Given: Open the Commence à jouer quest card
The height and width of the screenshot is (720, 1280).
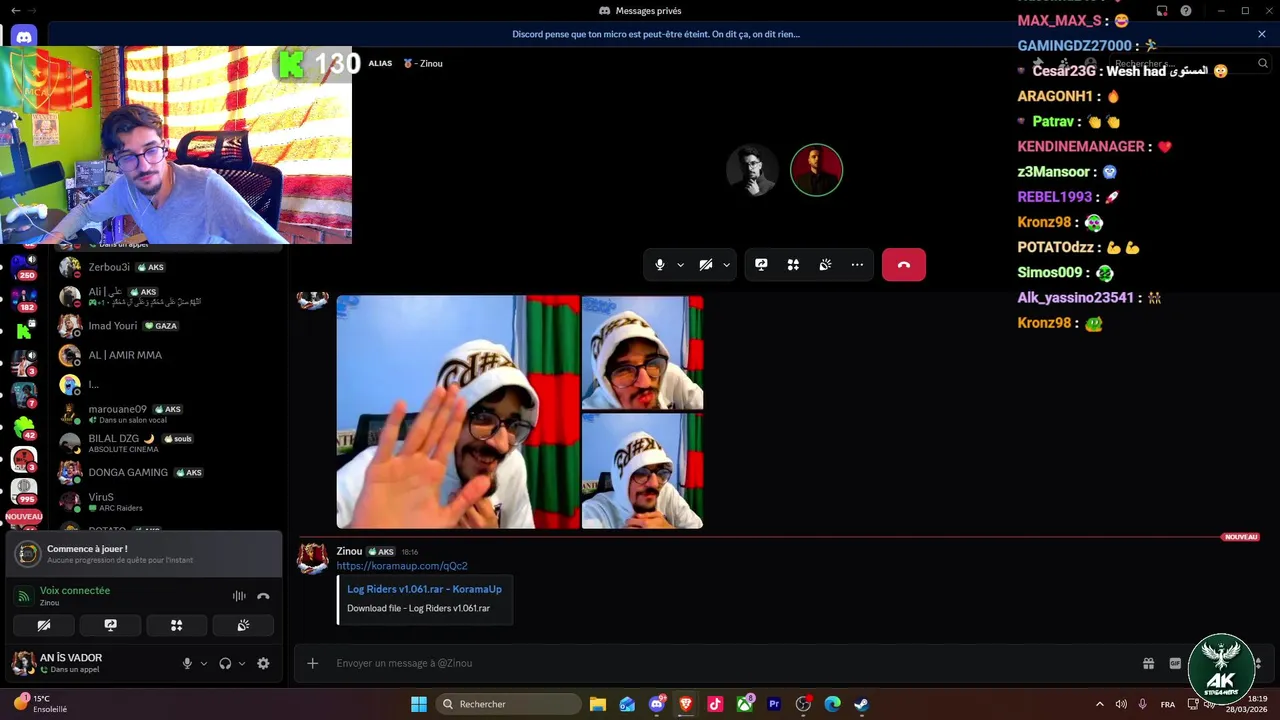Looking at the screenshot, I should click(x=144, y=554).
